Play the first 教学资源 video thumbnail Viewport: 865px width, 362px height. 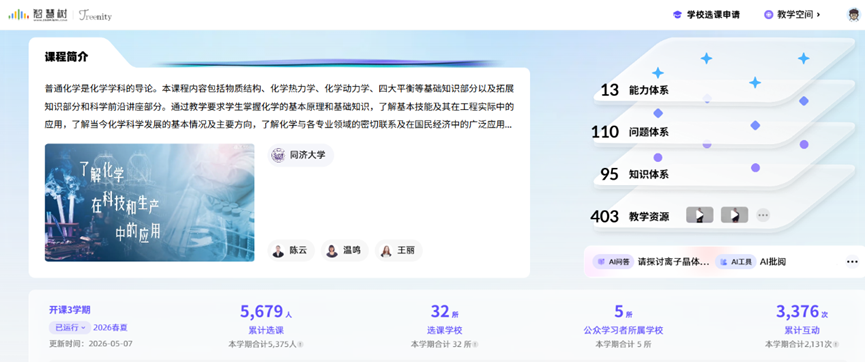(700, 215)
